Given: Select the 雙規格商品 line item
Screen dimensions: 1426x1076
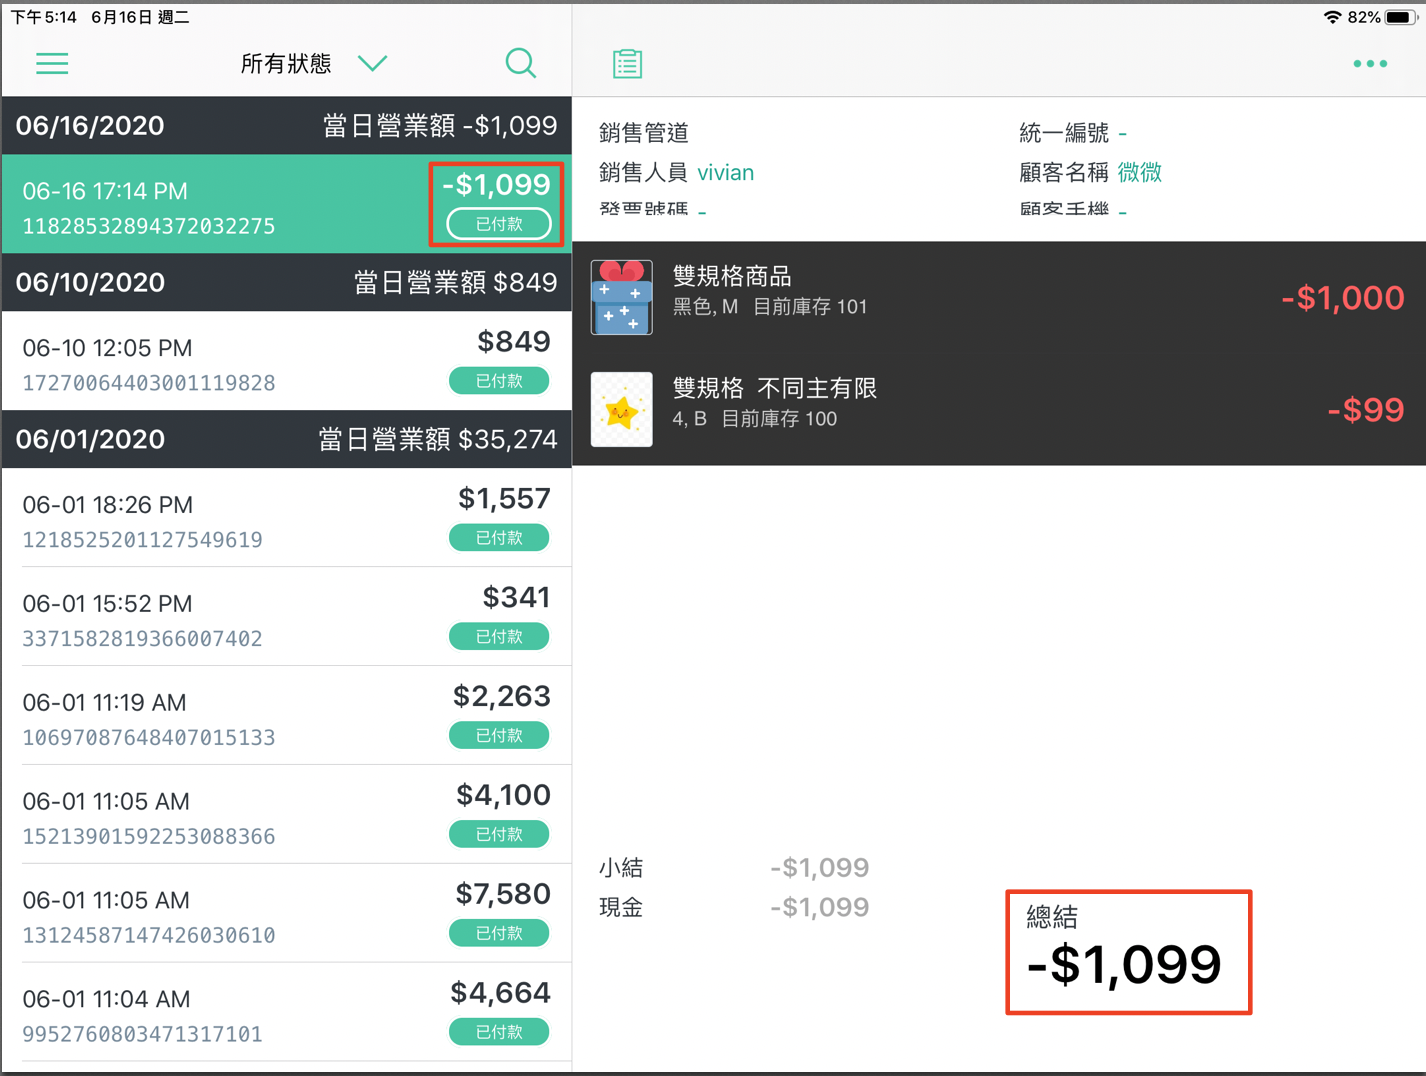Looking at the screenshot, I should pos(999,297).
